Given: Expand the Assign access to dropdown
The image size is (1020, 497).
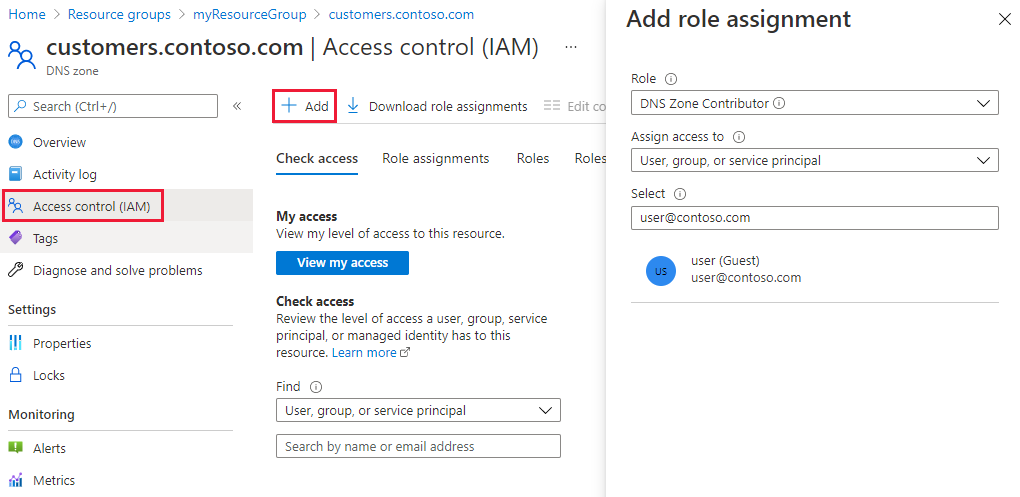Looking at the screenshot, I should (814, 160).
